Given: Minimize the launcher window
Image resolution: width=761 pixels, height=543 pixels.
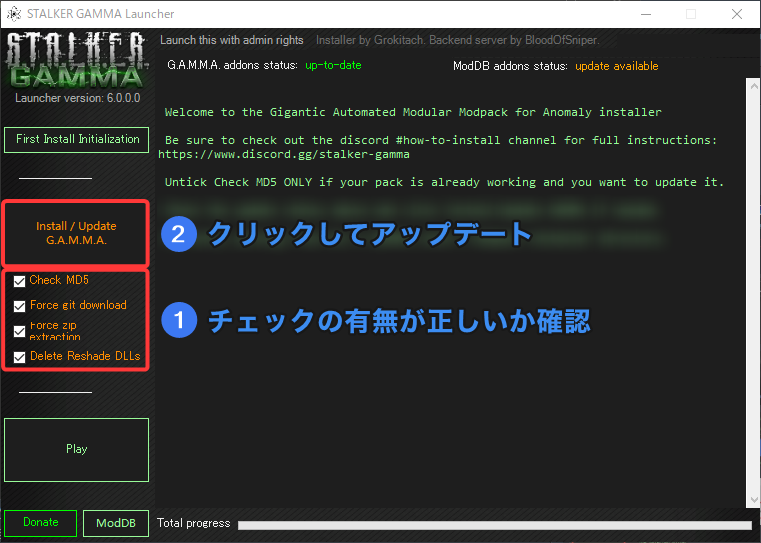Looking at the screenshot, I should pyautogui.click(x=645, y=14).
